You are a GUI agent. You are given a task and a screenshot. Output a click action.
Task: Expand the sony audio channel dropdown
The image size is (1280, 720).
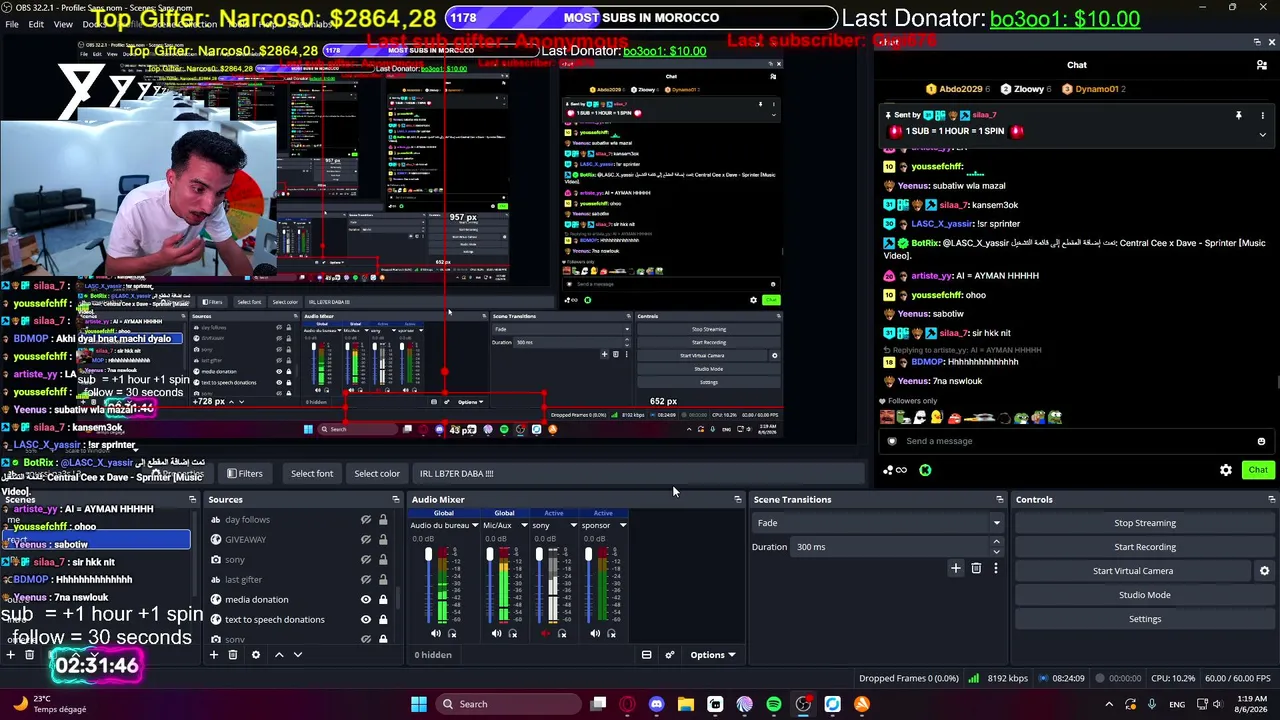click(574, 525)
